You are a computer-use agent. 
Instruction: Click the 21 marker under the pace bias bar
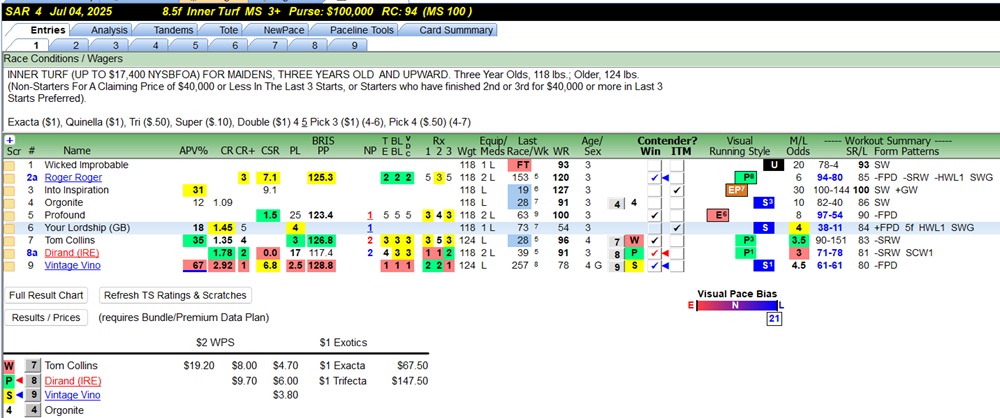coord(774,319)
